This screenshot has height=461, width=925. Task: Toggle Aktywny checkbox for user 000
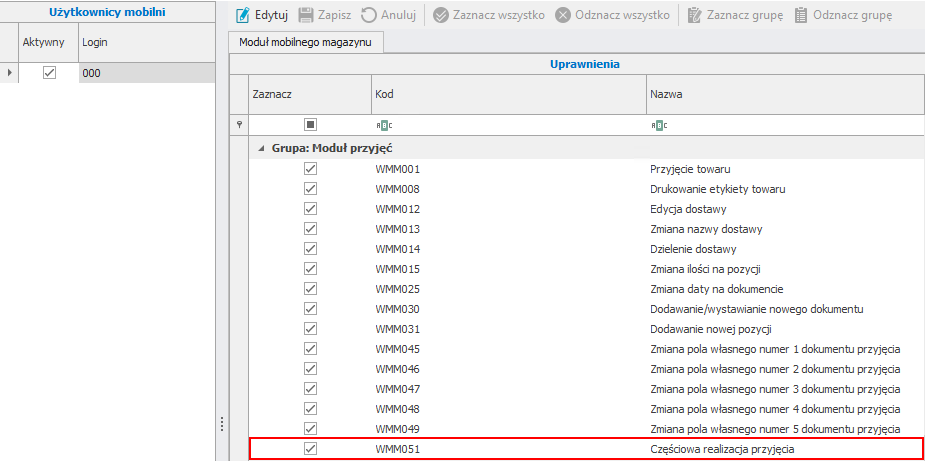(x=49, y=73)
